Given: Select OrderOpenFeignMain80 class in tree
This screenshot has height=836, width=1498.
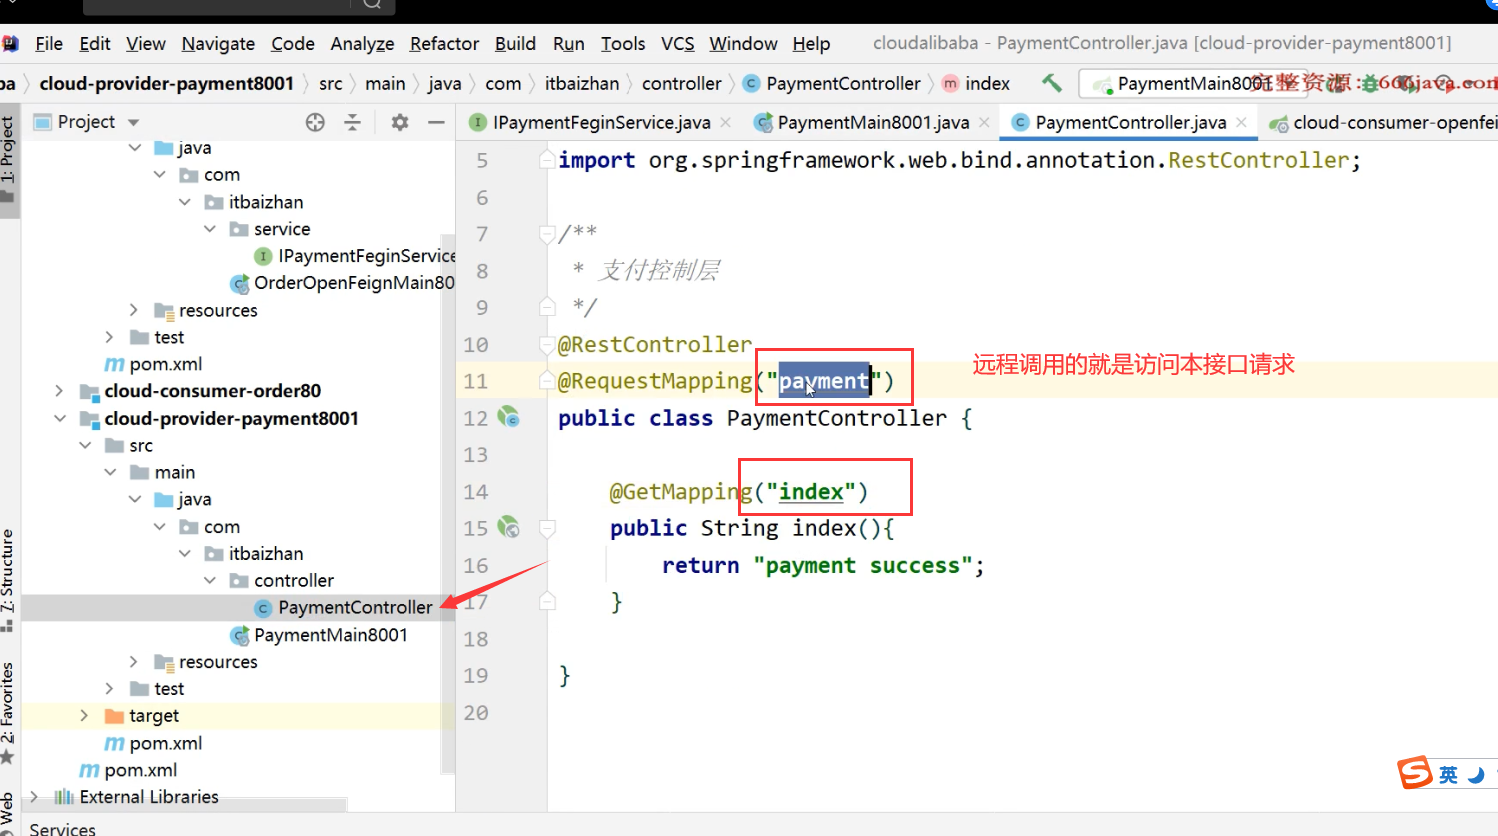Looking at the screenshot, I should [353, 283].
